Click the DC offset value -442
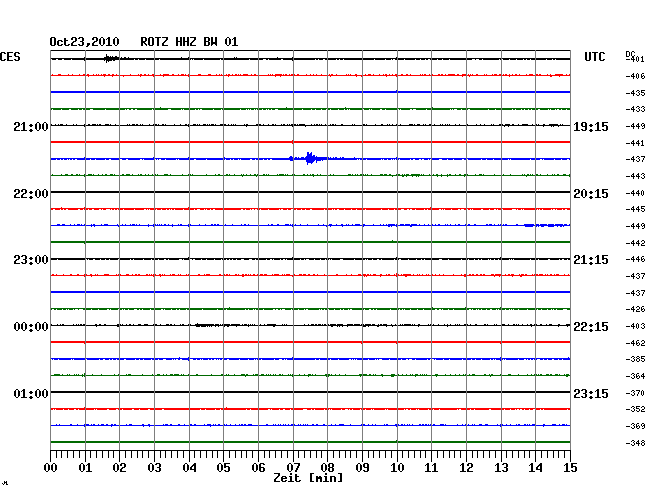The height and width of the screenshot is (494, 650). (x=635, y=243)
